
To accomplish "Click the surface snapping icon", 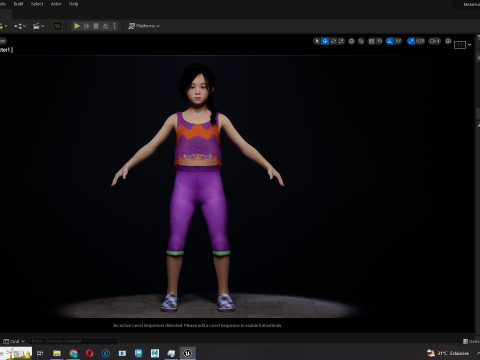I will [361, 41].
